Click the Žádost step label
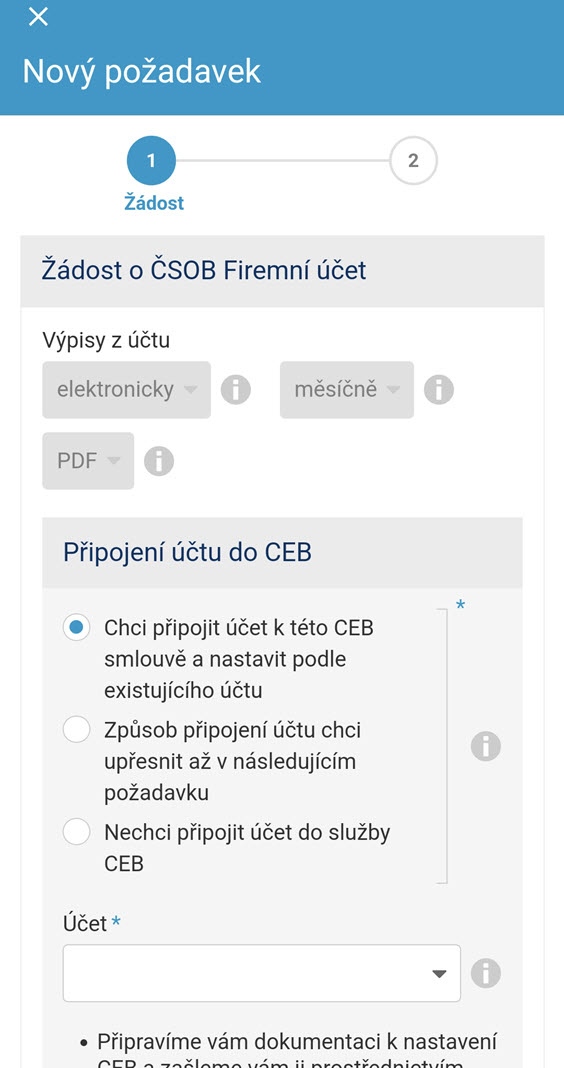 click(x=154, y=203)
